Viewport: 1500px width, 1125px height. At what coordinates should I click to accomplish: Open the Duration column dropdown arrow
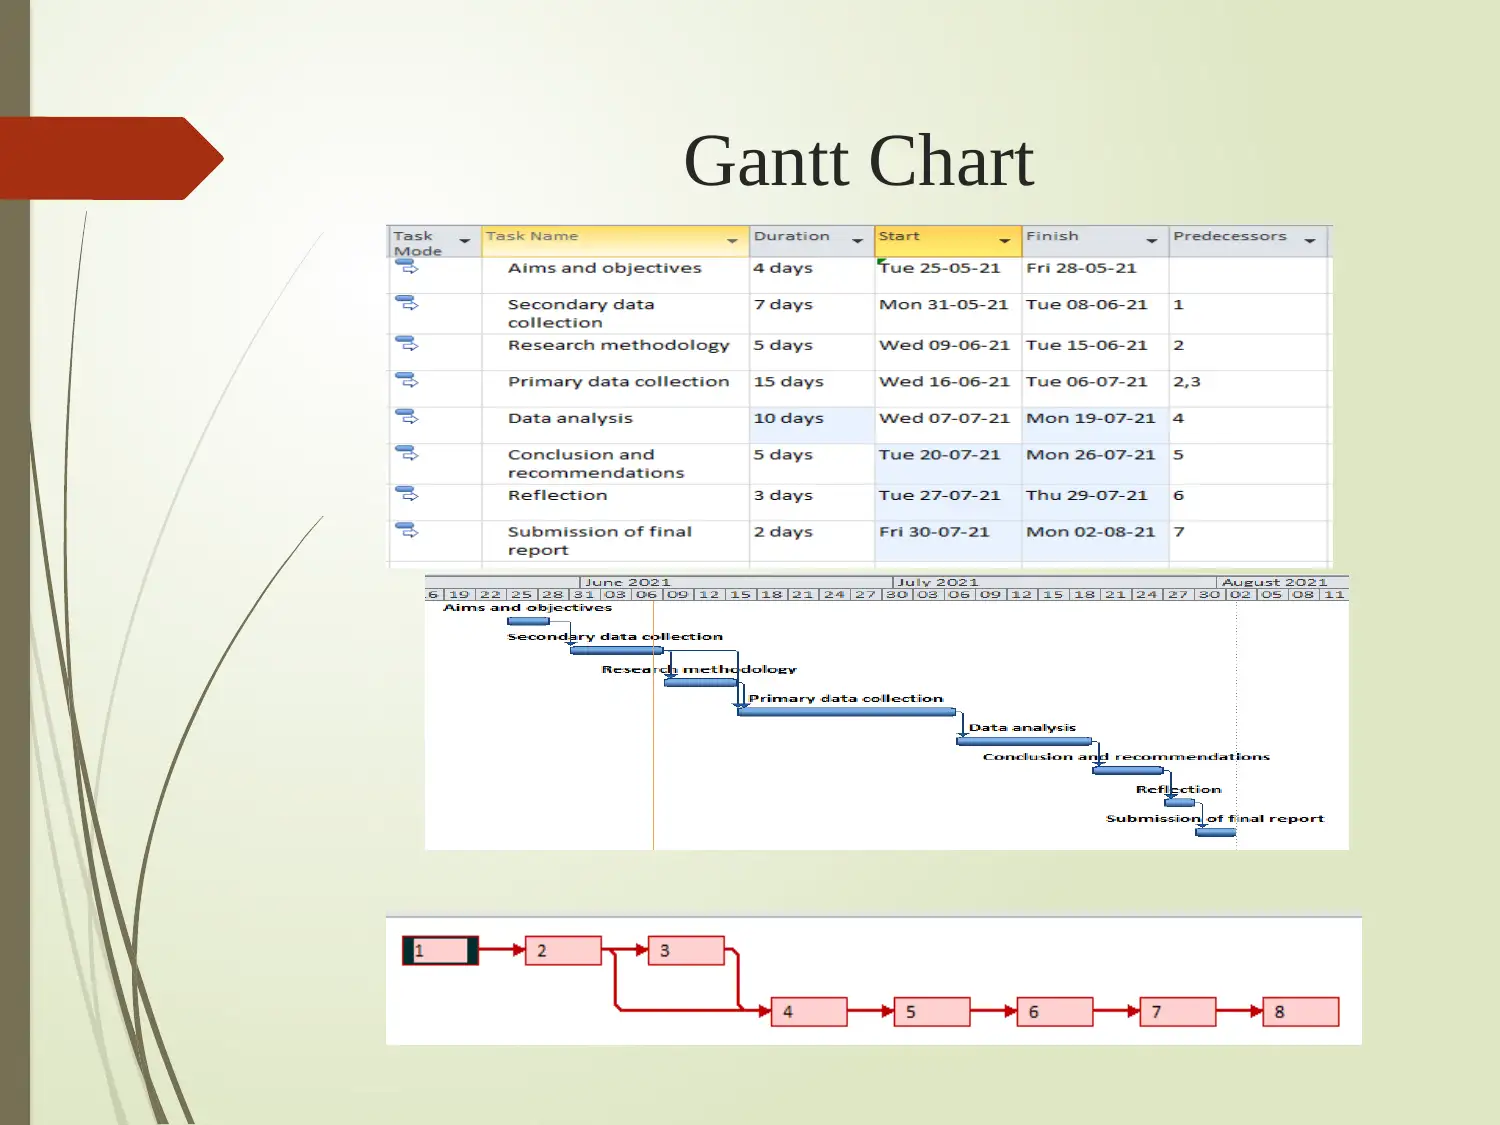click(857, 241)
